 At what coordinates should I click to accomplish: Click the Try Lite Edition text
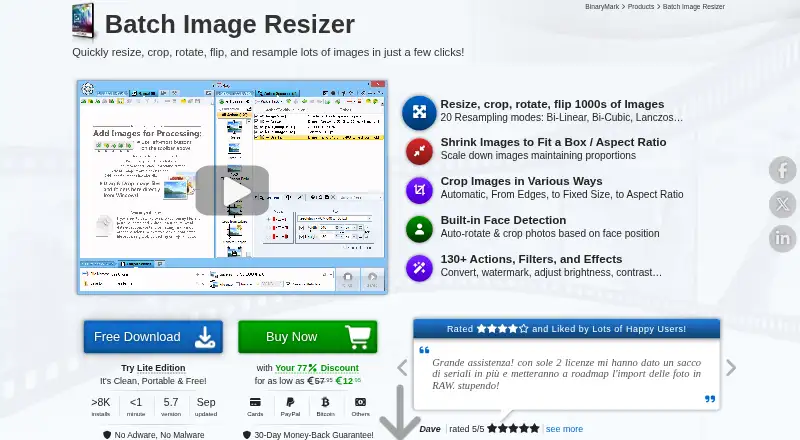[x=153, y=368]
